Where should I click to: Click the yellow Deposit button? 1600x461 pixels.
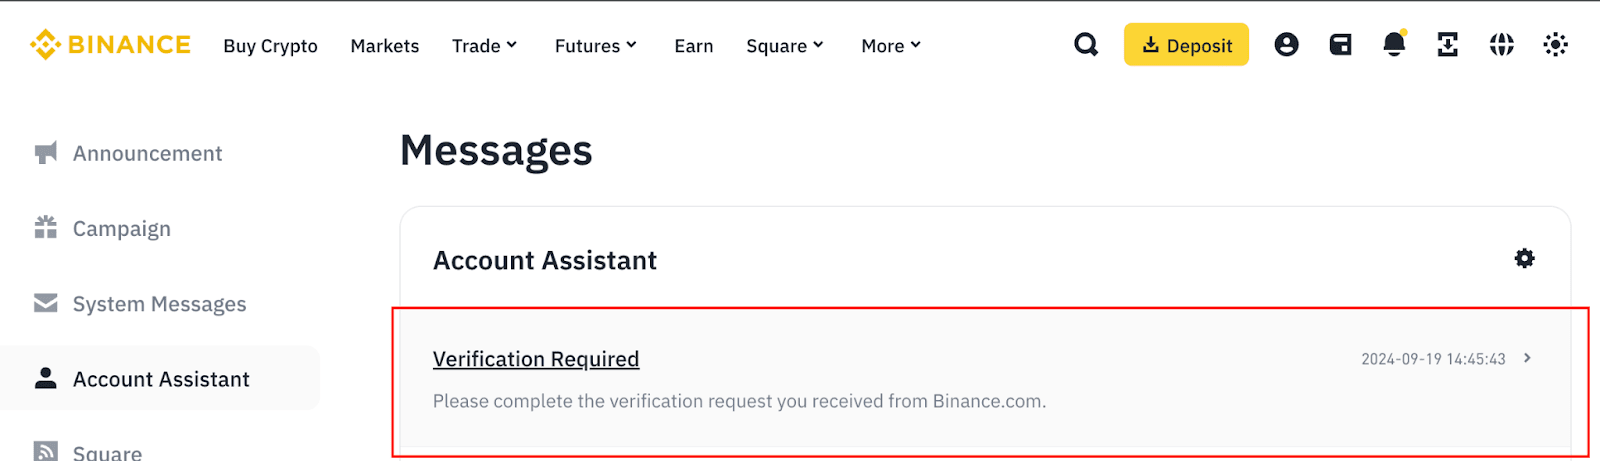click(x=1186, y=45)
